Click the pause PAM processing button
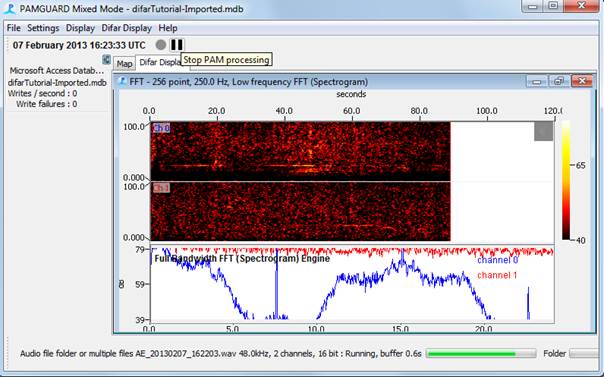Screen dimensions: 604x377 click(x=177, y=45)
